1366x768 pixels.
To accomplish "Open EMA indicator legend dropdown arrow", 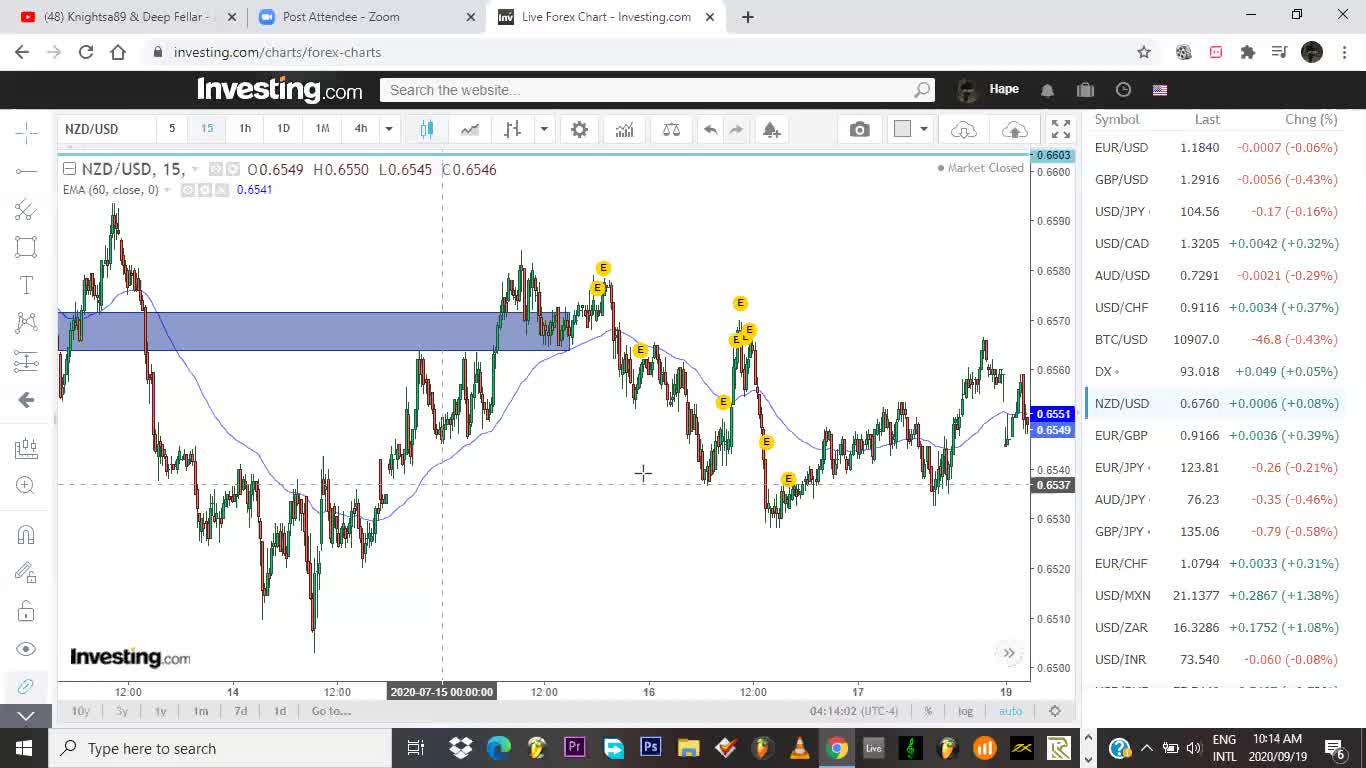I will click(167, 190).
